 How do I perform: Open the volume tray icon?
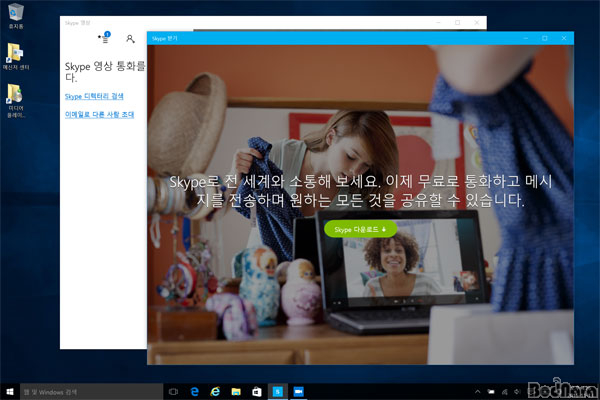(x=517, y=392)
